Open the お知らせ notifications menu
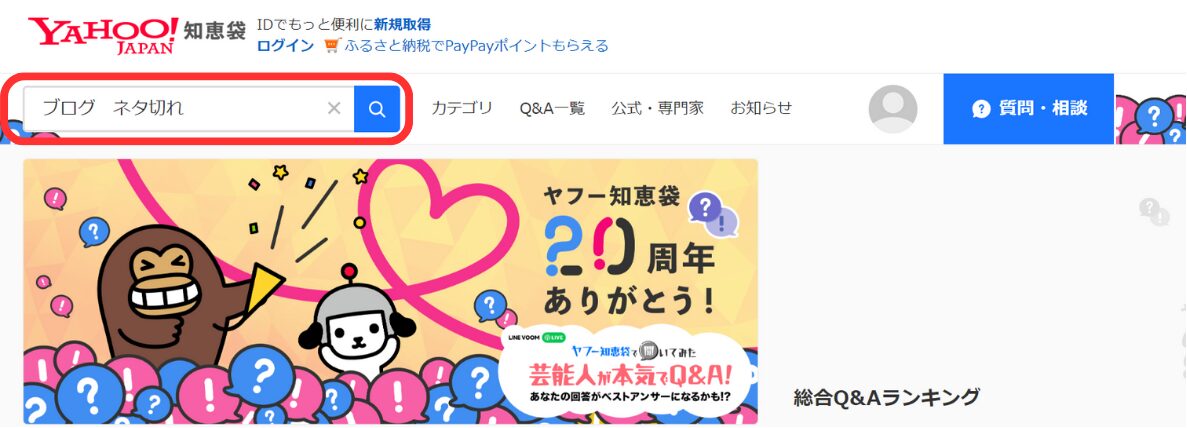The image size is (1187, 428). click(761, 108)
